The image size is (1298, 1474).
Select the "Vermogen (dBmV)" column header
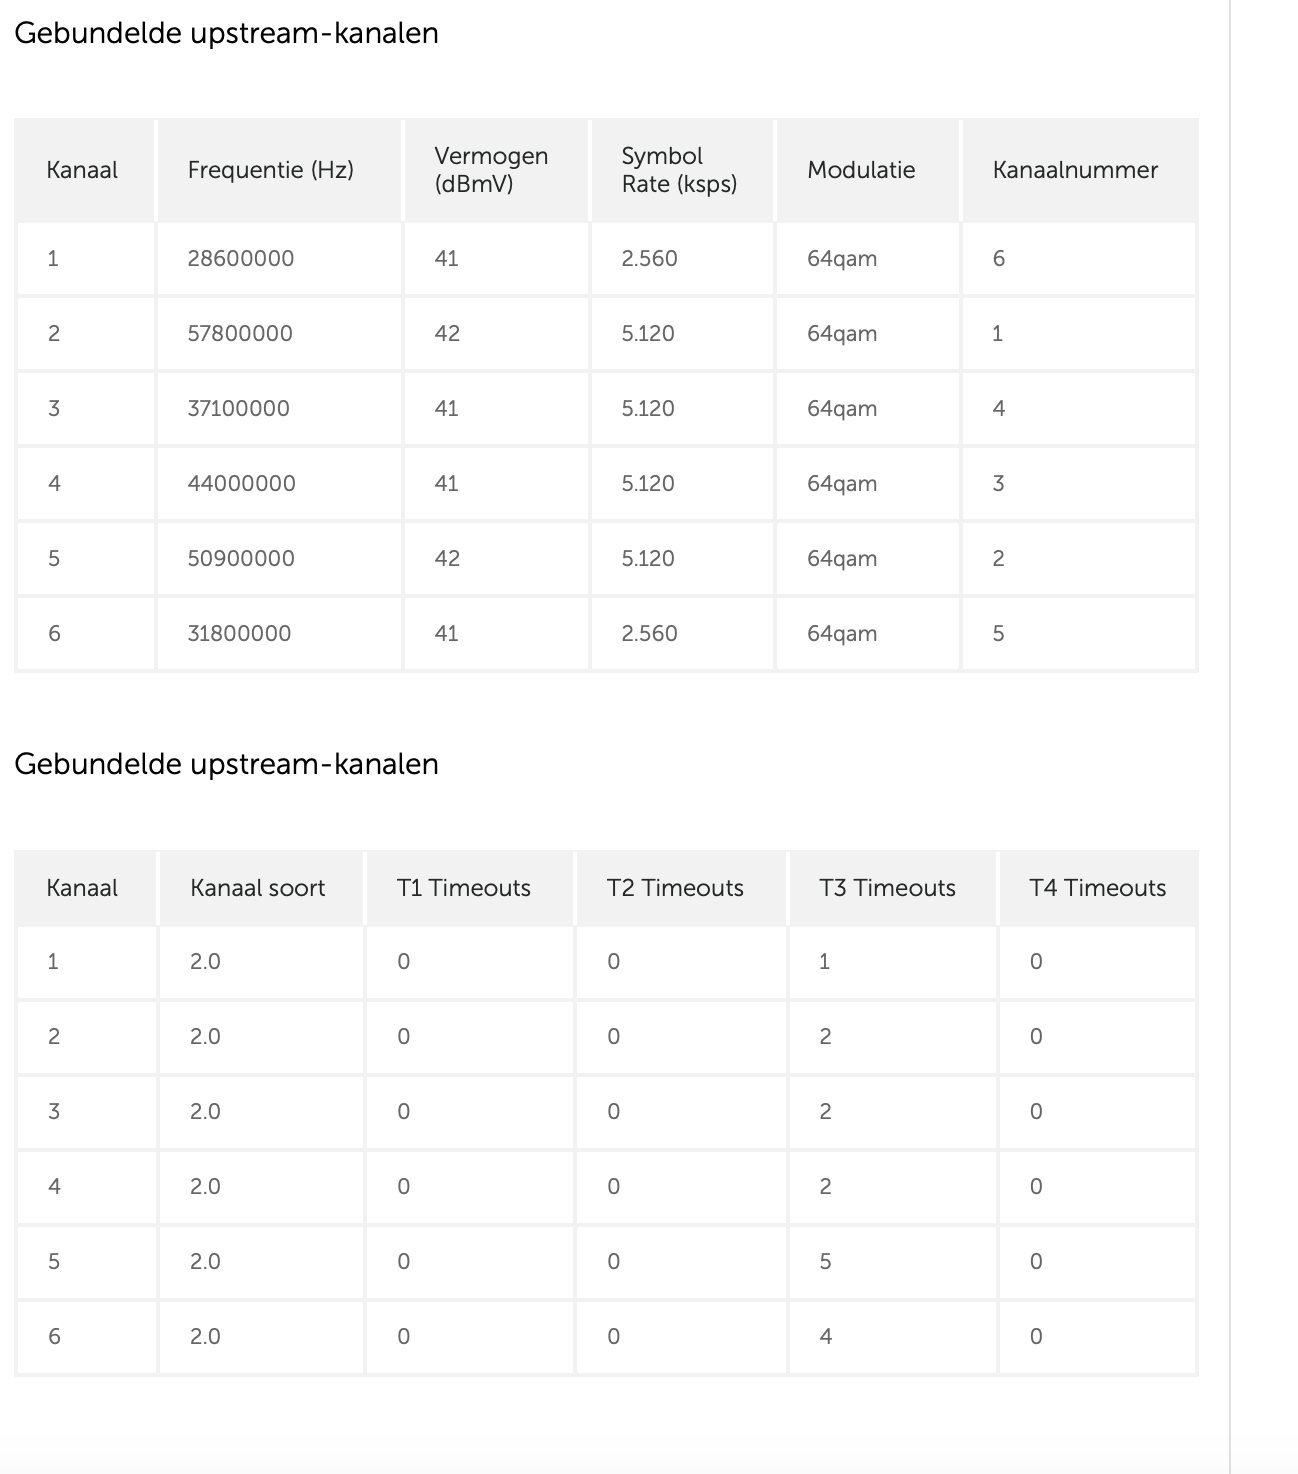click(491, 170)
